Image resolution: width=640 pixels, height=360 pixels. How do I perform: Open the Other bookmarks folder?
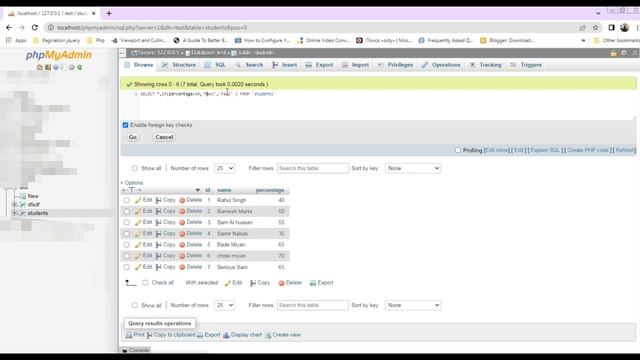click(616, 40)
